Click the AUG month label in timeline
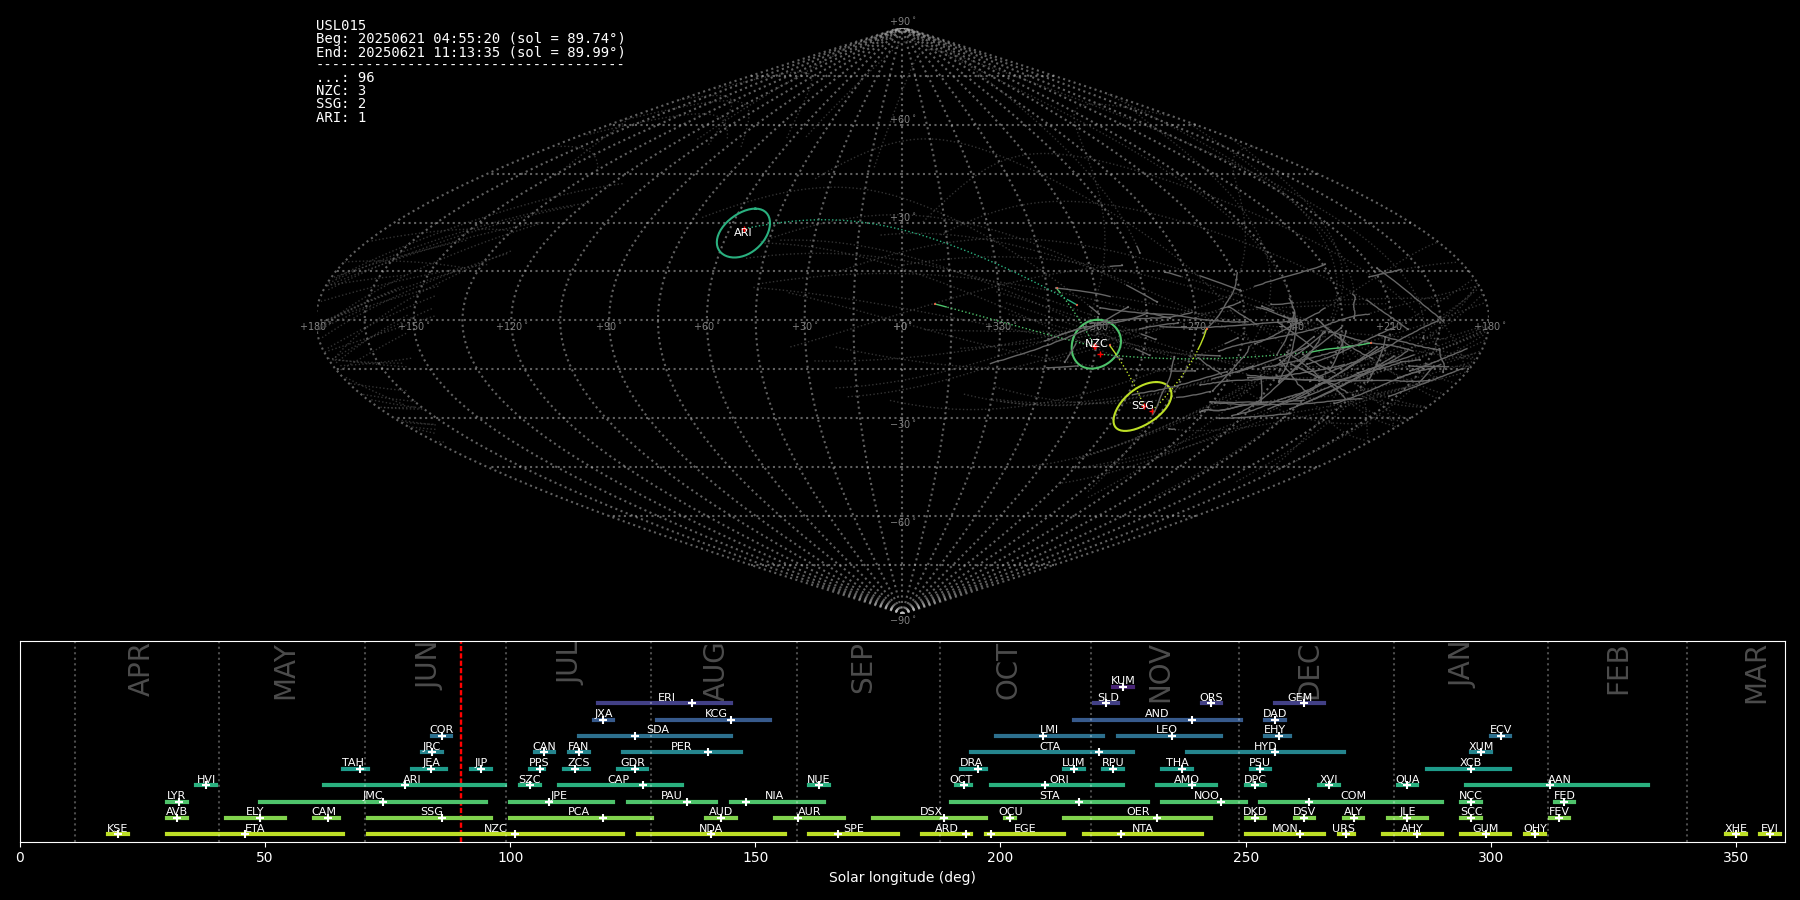The height and width of the screenshot is (900, 1800). point(714,672)
